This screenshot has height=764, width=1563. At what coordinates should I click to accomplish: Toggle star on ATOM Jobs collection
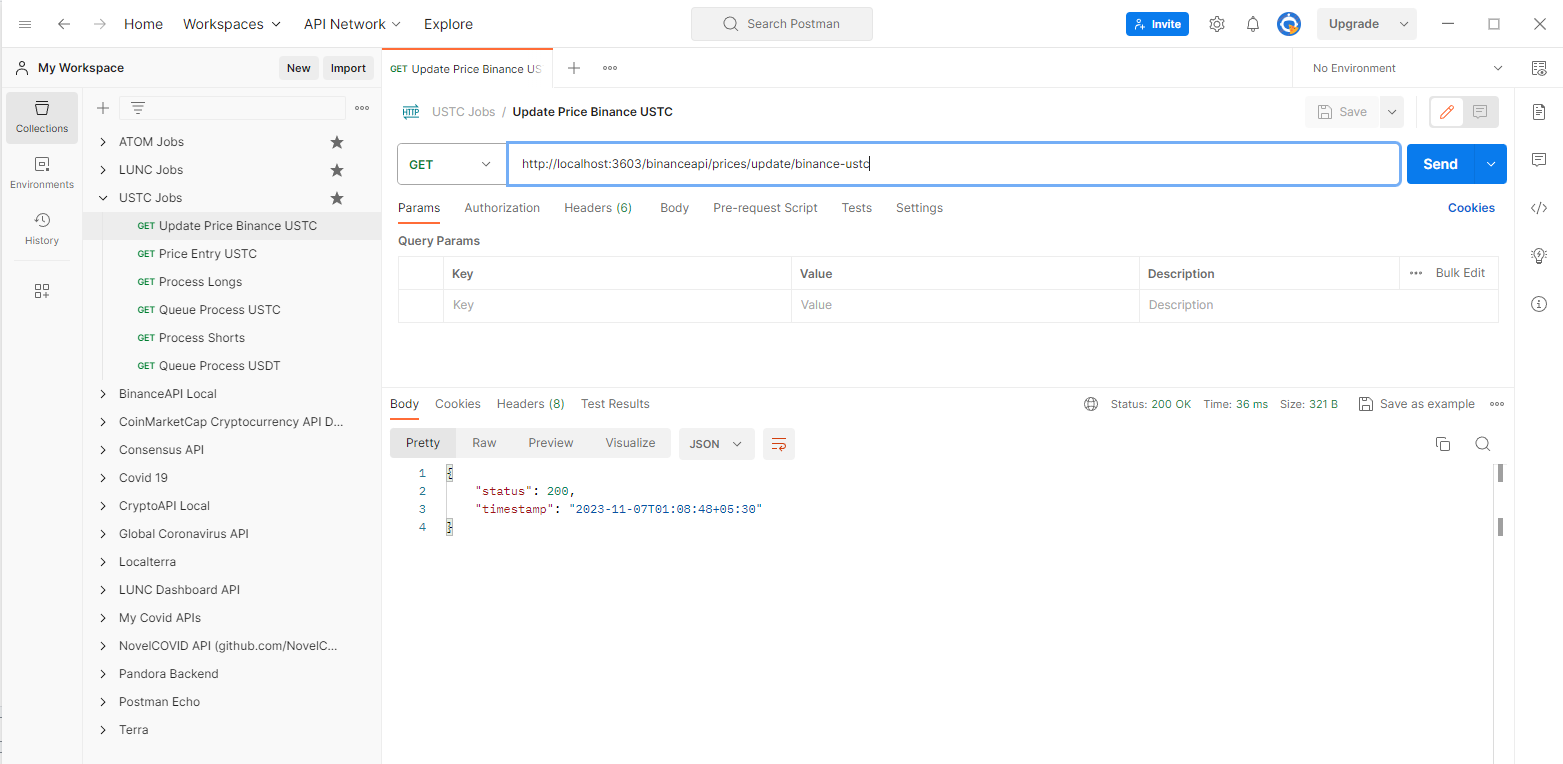point(337,142)
